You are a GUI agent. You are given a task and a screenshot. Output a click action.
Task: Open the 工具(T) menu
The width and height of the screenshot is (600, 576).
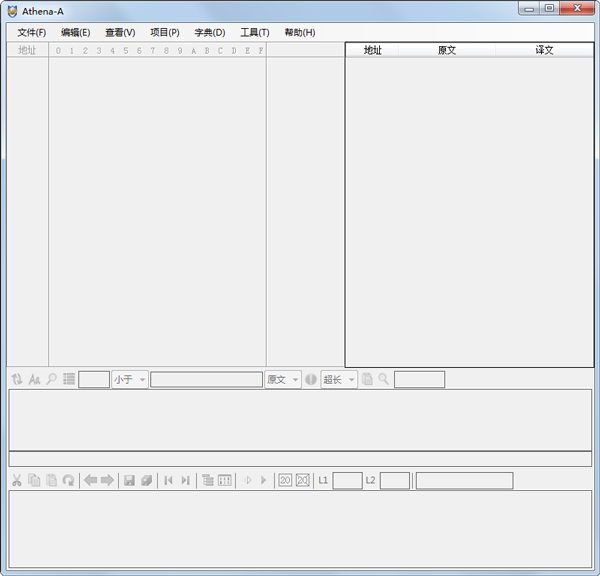[254, 33]
